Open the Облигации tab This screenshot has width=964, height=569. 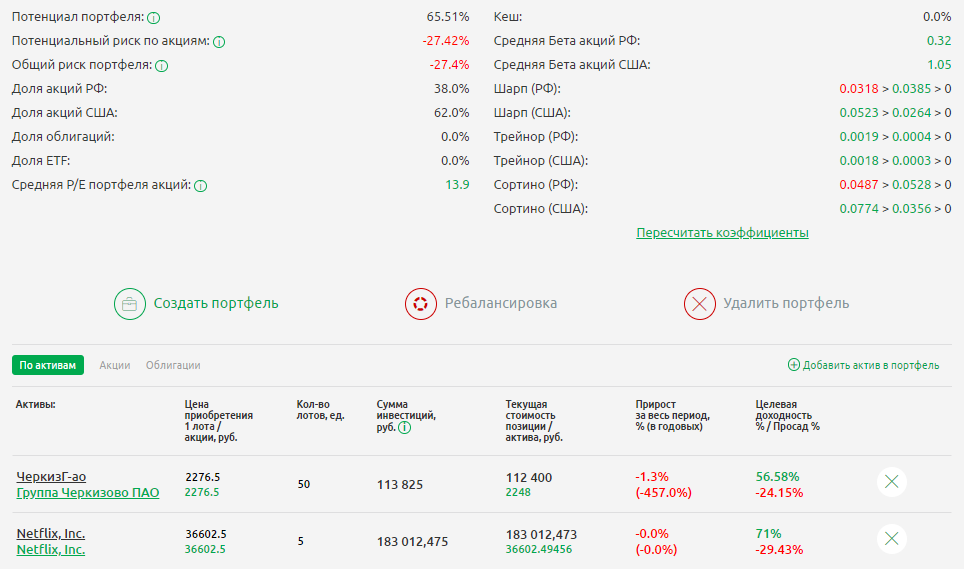coord(173,366)
